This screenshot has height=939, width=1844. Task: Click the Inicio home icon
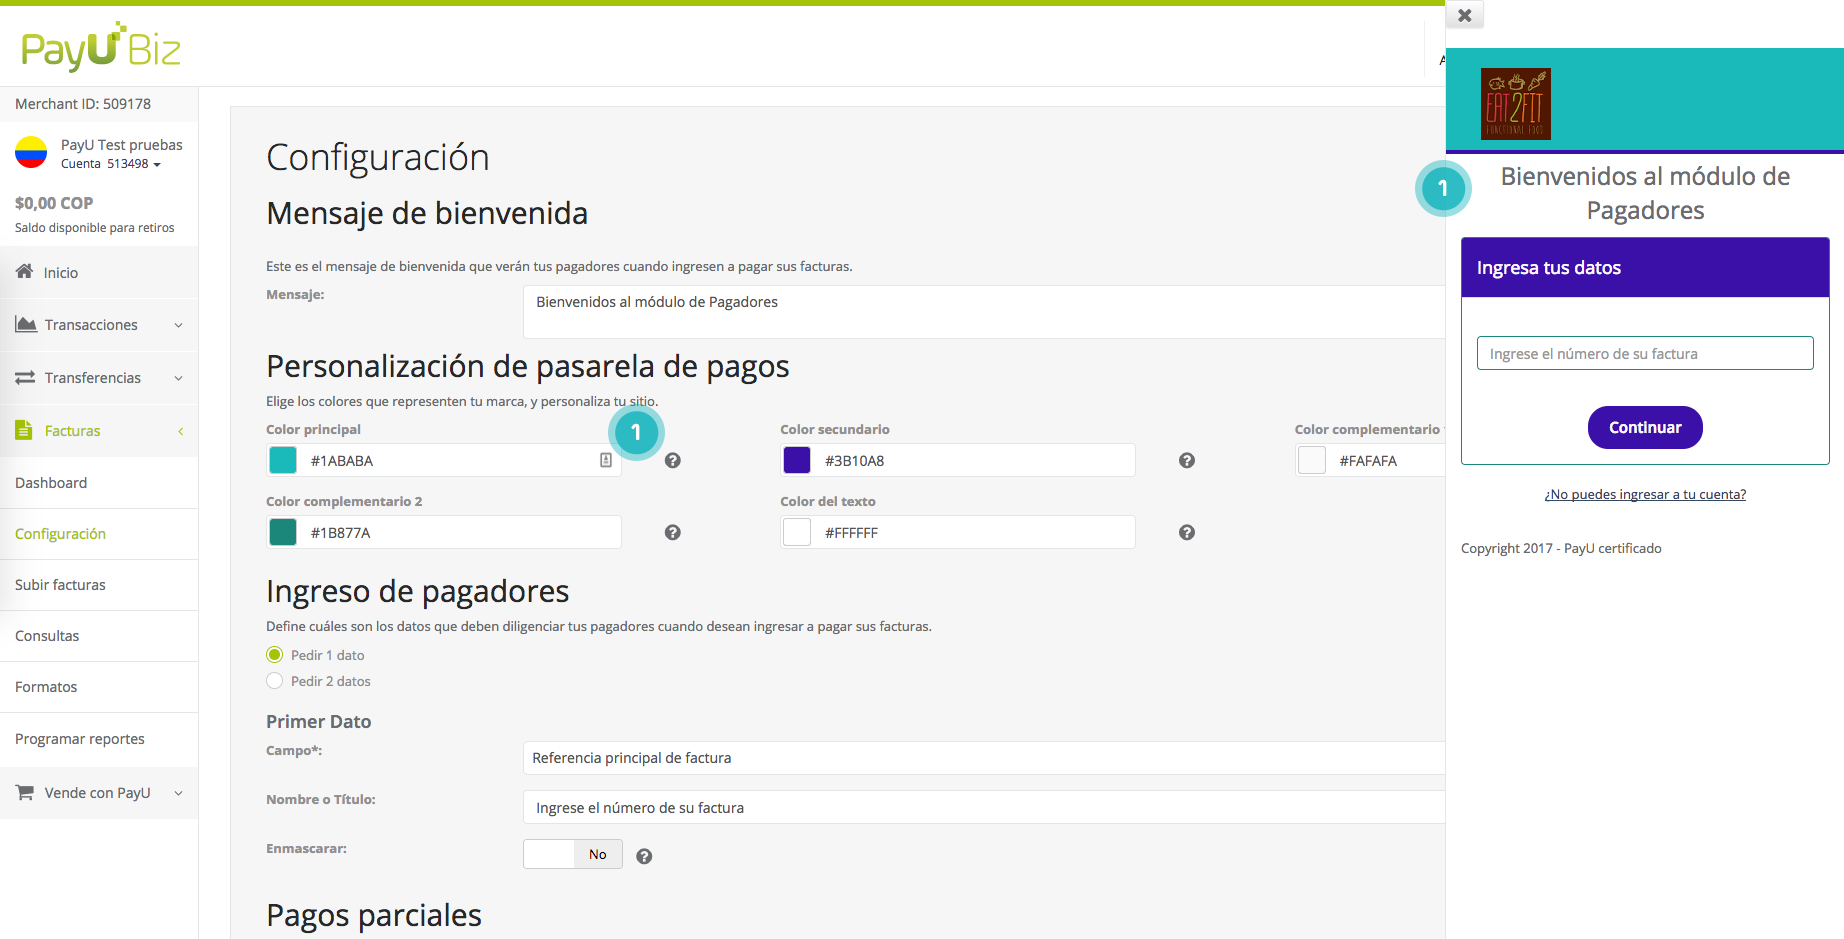tap(23, 271)
